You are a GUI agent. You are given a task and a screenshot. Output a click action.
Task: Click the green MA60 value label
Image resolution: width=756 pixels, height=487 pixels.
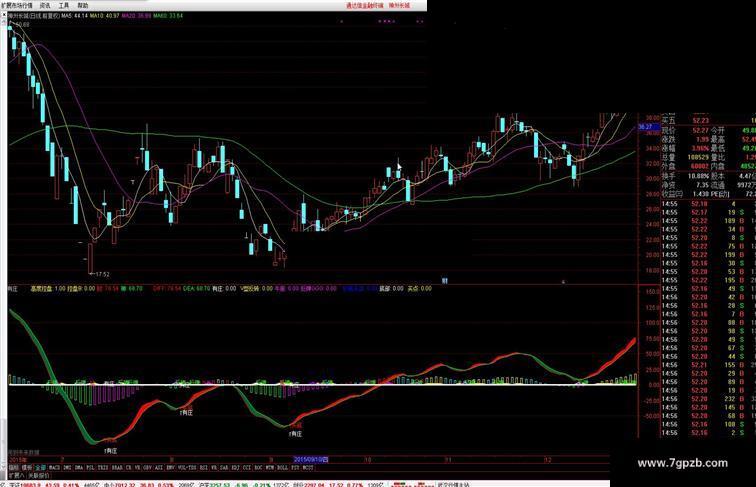coord(168,16)
